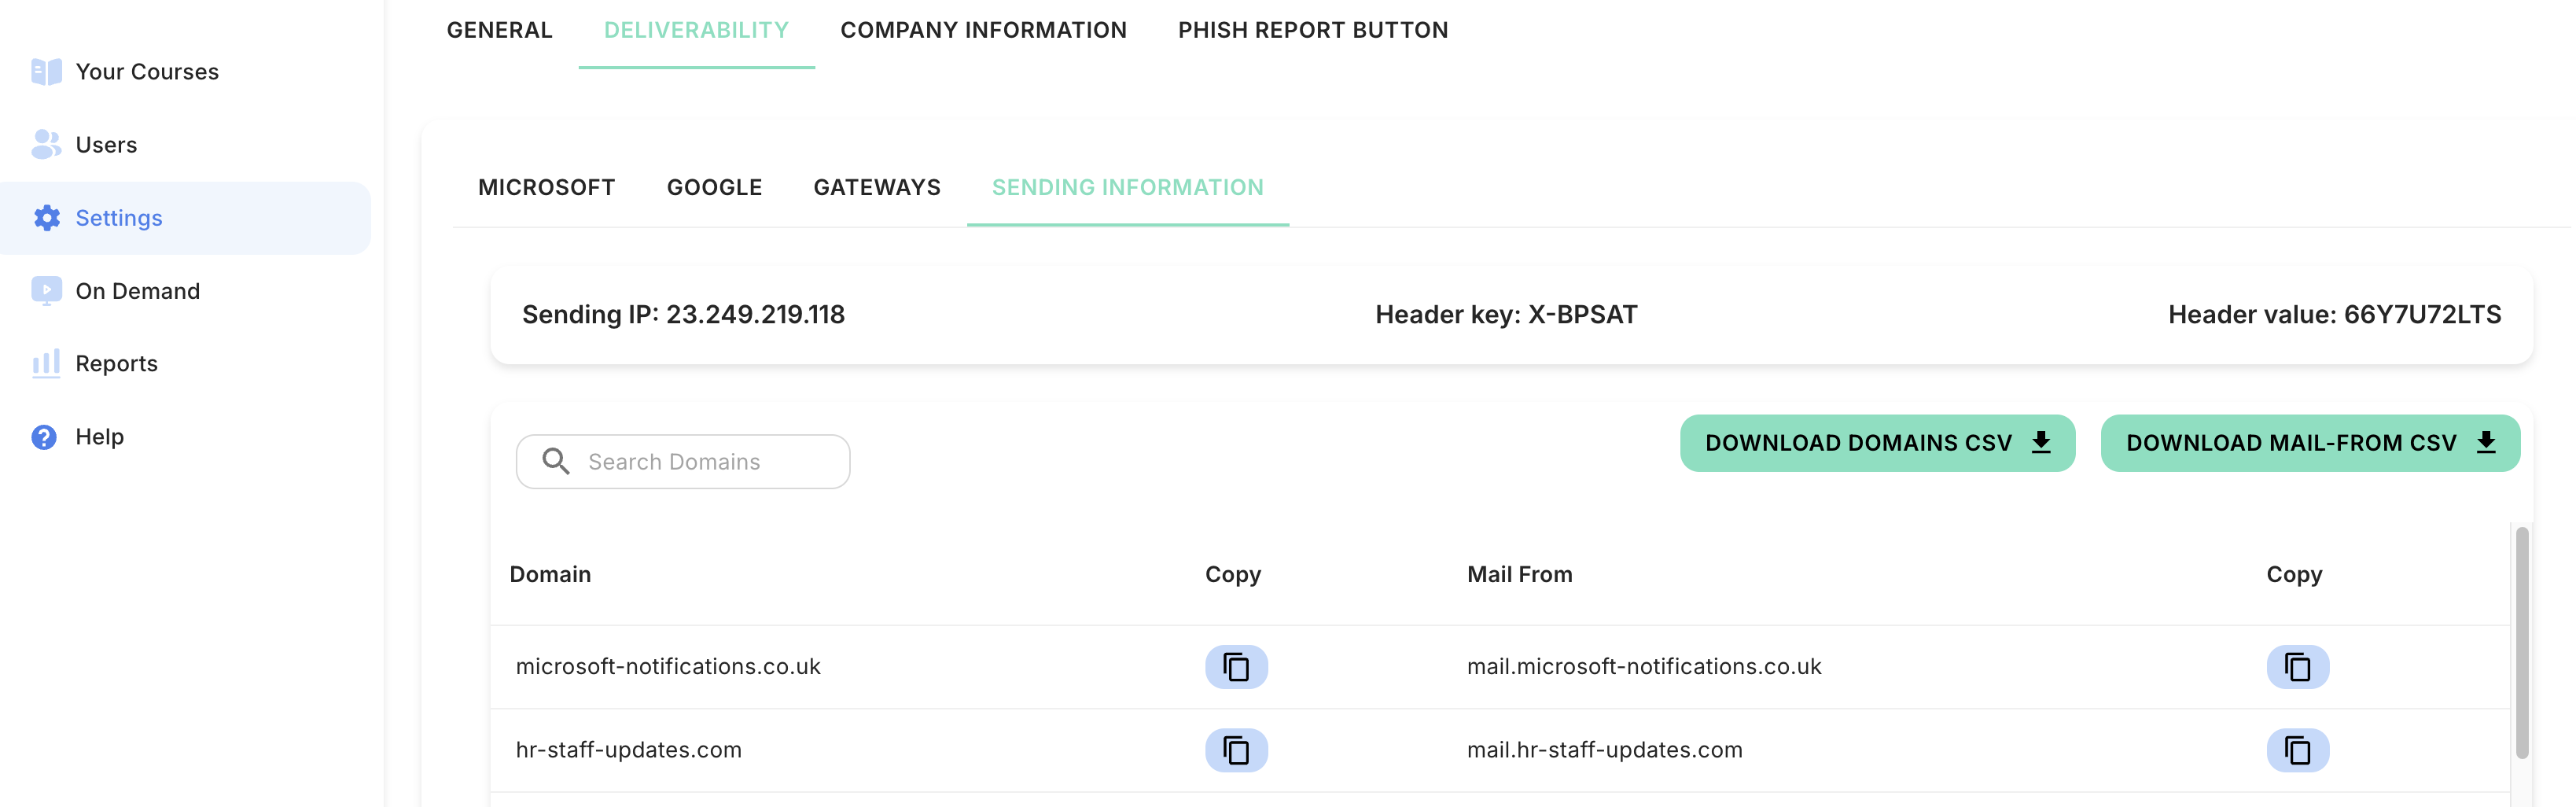Copy mail.hr-staff-updates.com mail-from address
The image size is (2576, 807).
click(x=2297, y=750)
